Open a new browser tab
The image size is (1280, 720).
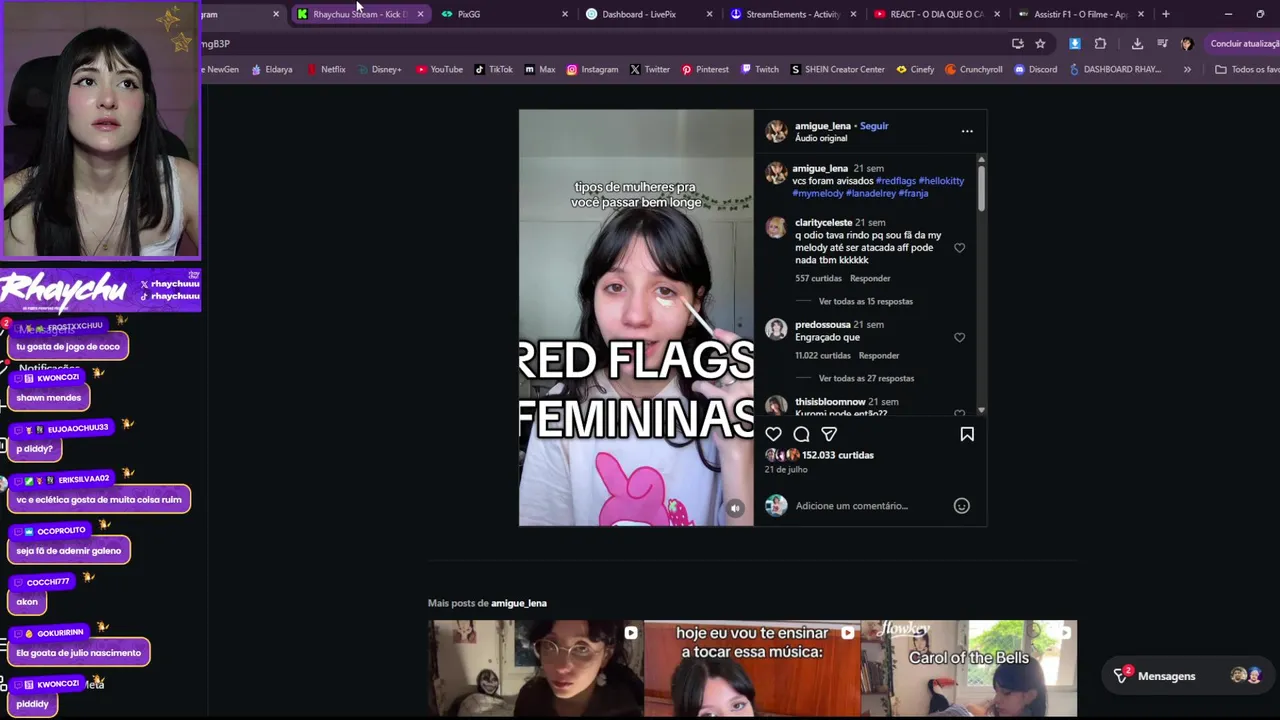(1166, 14)
